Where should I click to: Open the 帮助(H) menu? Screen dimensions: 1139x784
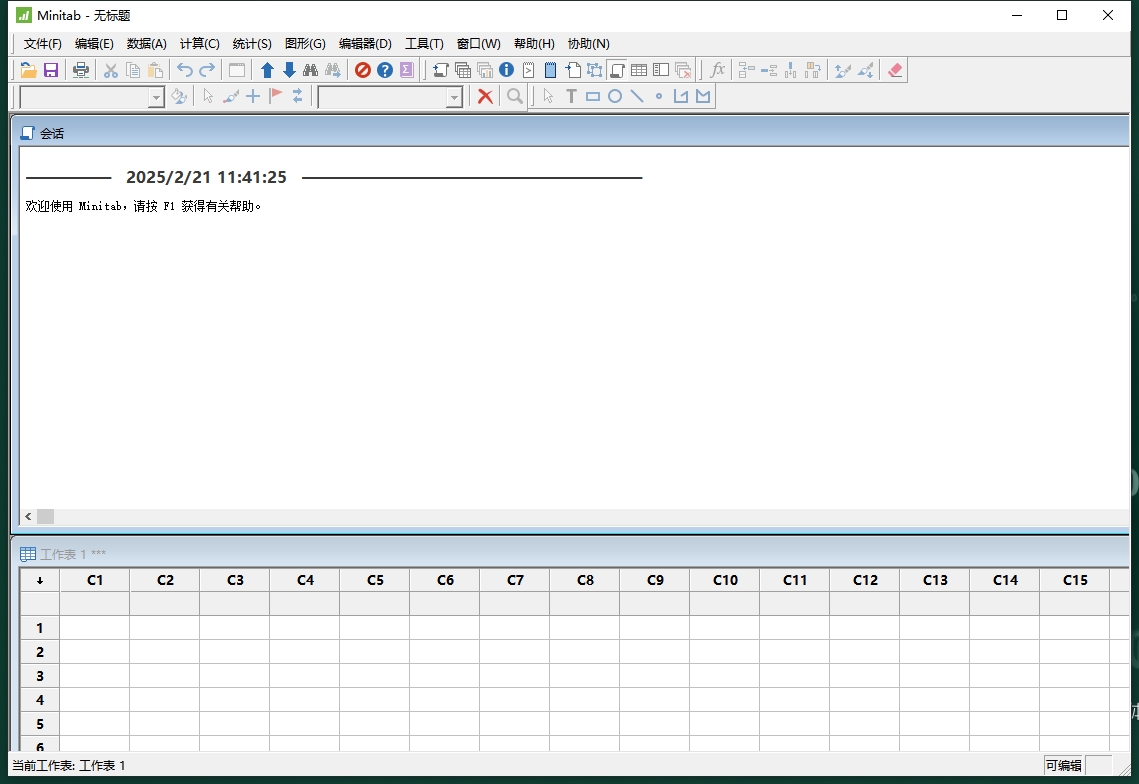(535, 44)
